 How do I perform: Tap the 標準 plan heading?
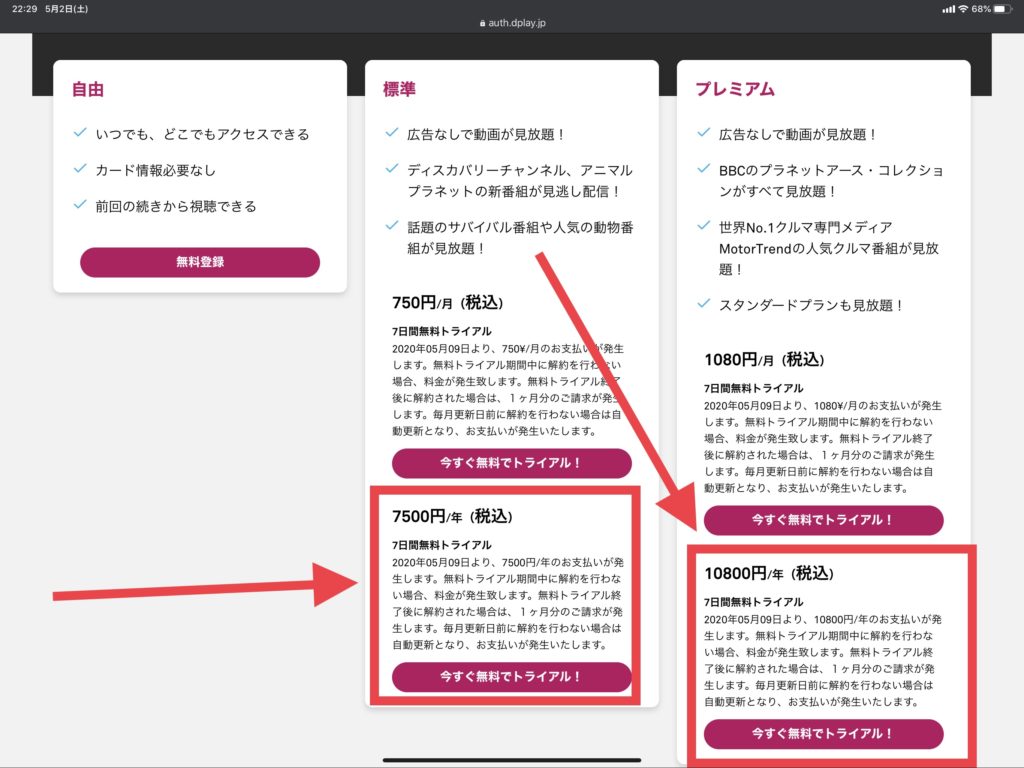[x=399, y=89]
